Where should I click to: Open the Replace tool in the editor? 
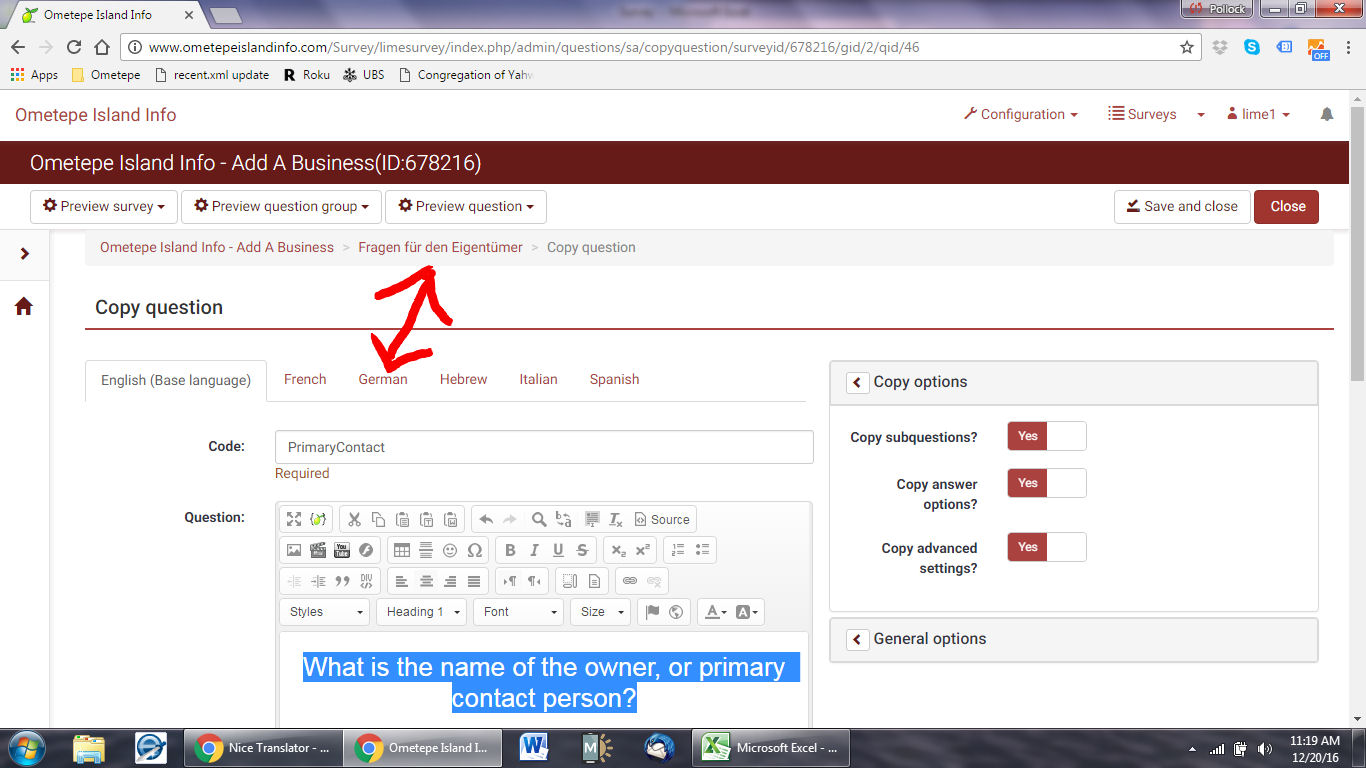click(x=564, y=519)
